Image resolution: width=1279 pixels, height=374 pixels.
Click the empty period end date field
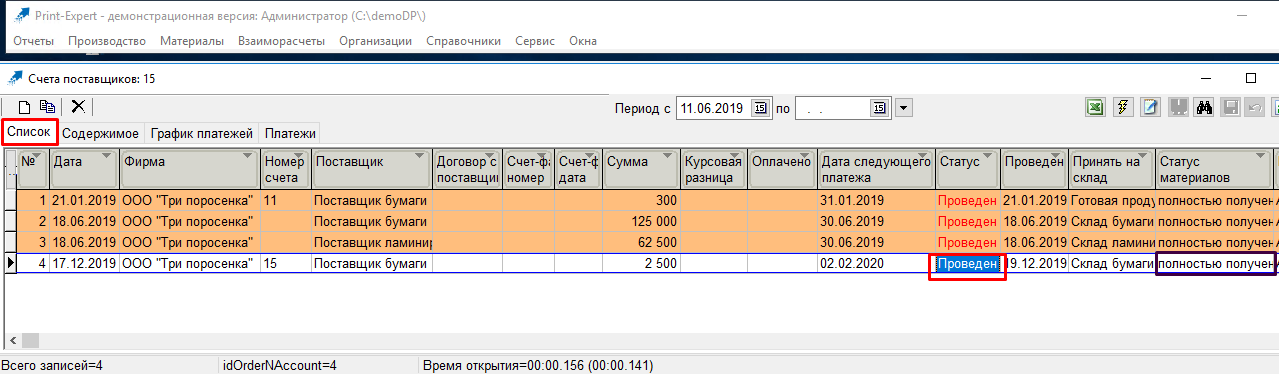(x=832, y=107)
